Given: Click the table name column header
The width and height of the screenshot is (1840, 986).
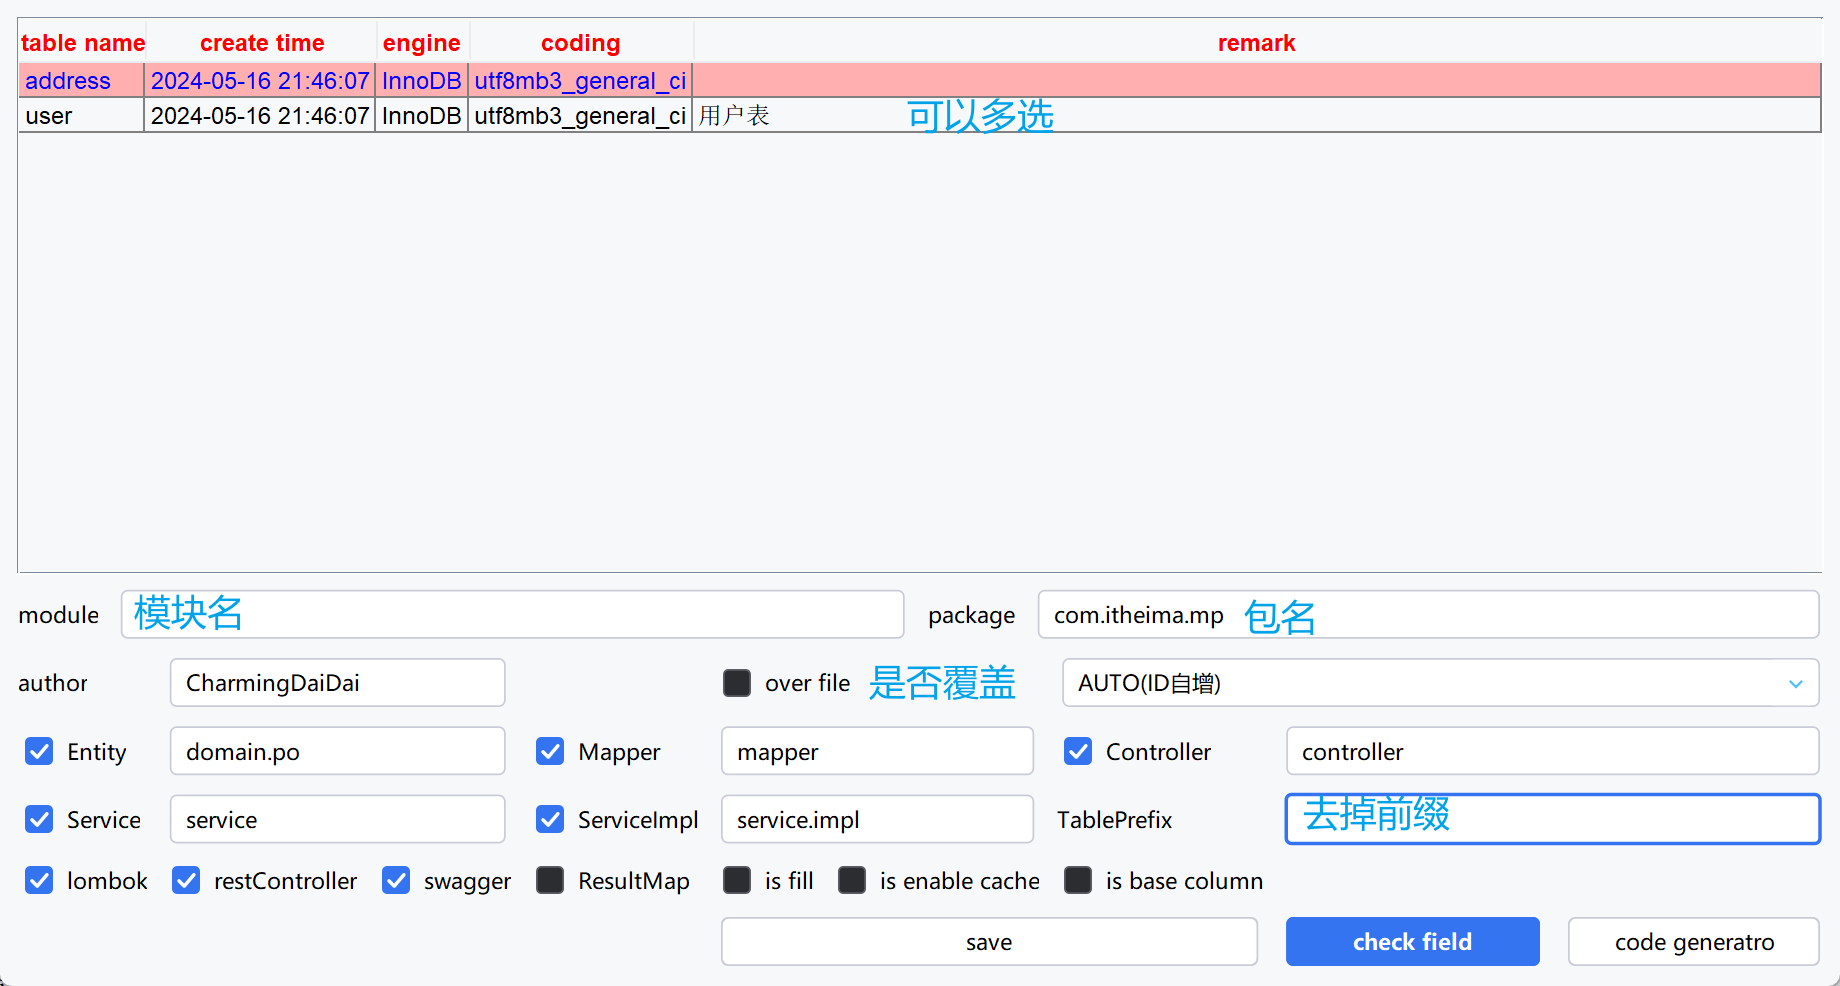Looking at the screenshot, I should point(83,43).
